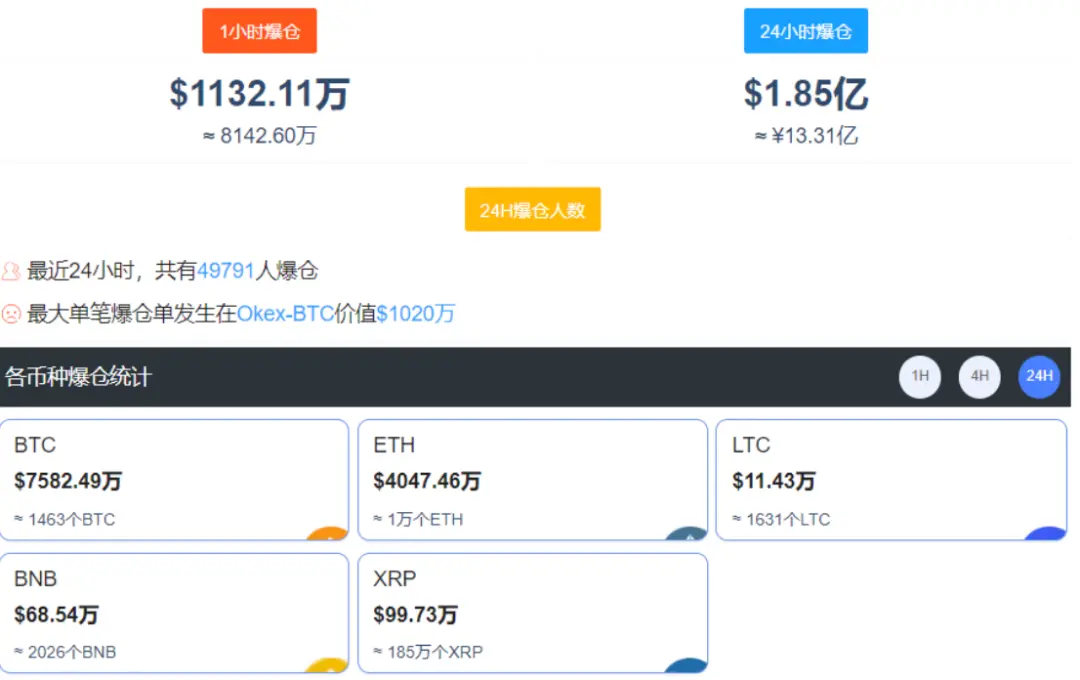Open the 24小时爆仓 blue tab
1080x680 pixels.
805,31
